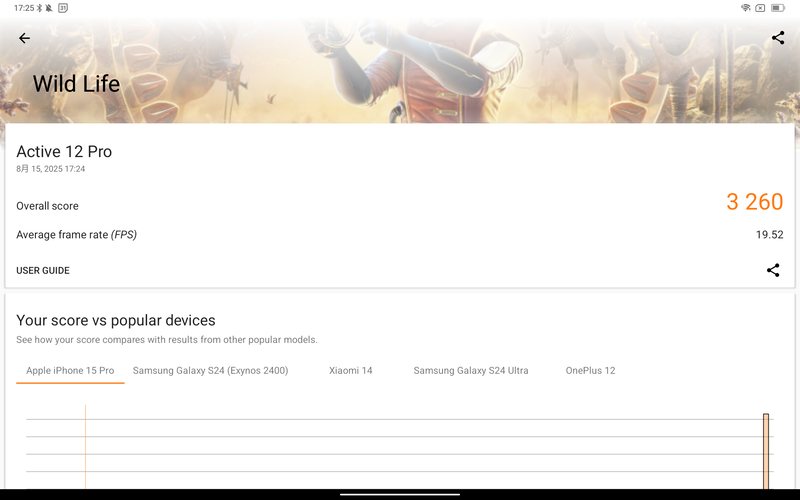
Task: Tap the status bar clock 17:25
Action: click(24, 8)
